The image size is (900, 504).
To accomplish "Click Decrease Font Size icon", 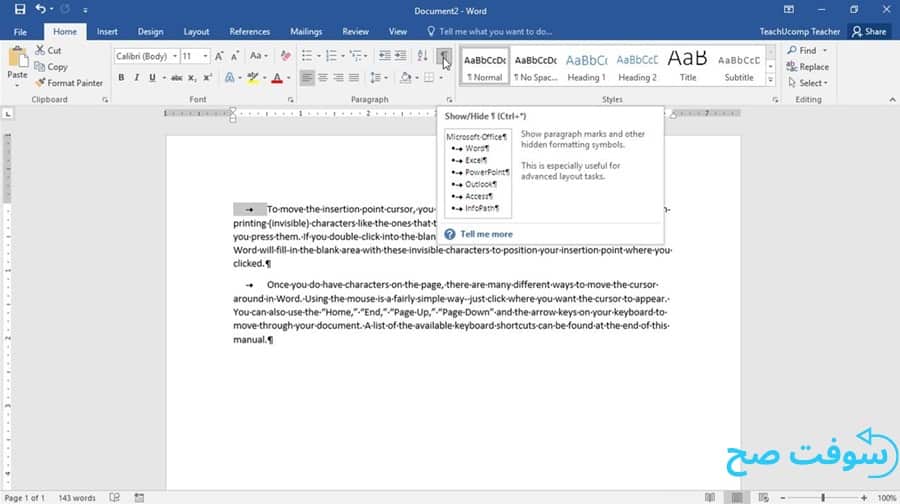I will 234,56.
